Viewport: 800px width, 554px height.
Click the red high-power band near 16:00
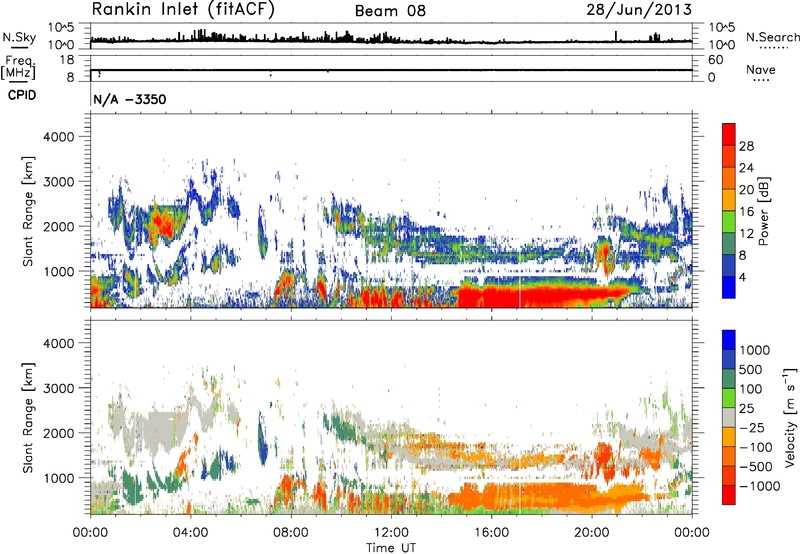pos(541,296)
